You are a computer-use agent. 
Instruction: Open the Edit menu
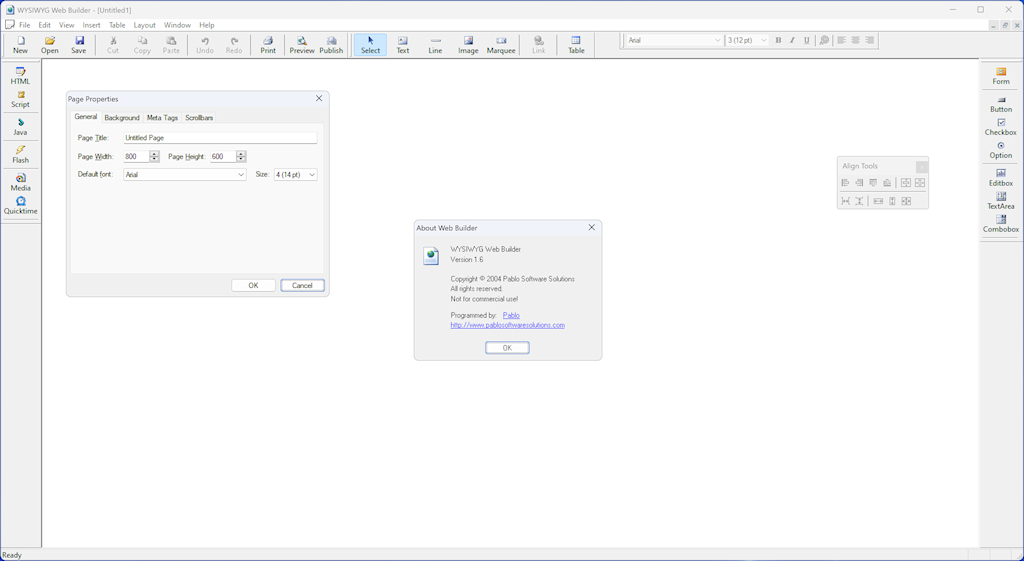44,25
